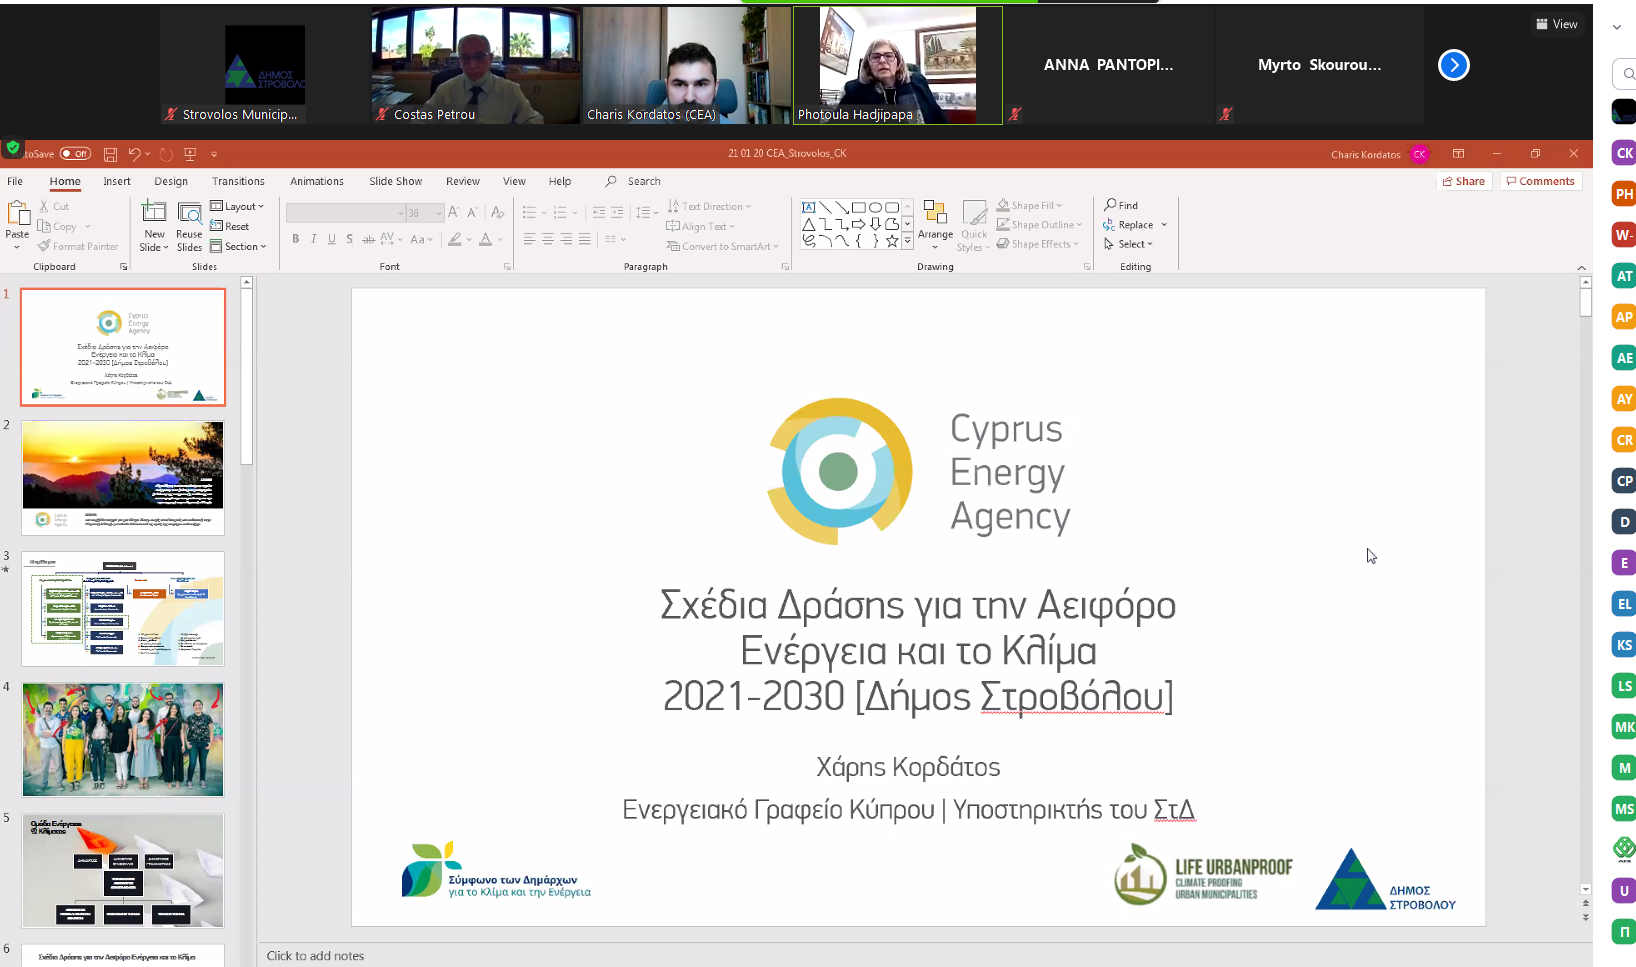1636x967 pixels.
Task: Open Find in the Editing group
Action: pos(1121,205)
